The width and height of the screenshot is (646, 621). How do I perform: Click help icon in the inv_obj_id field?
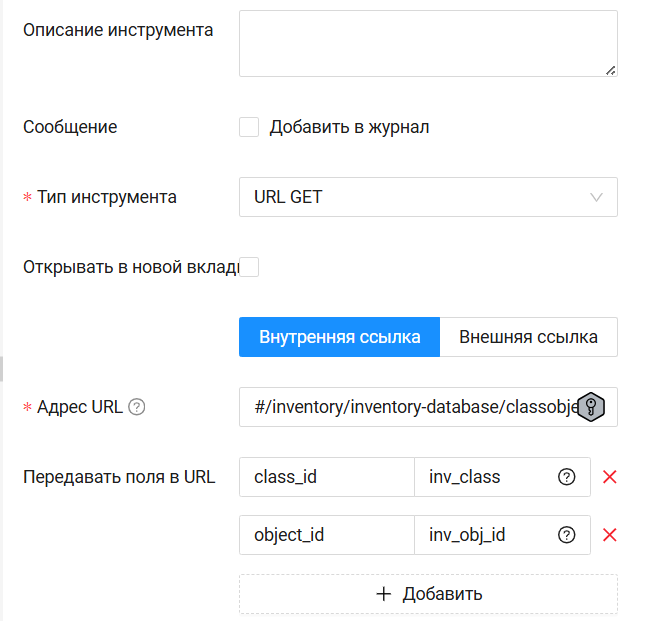coord(567,535)
